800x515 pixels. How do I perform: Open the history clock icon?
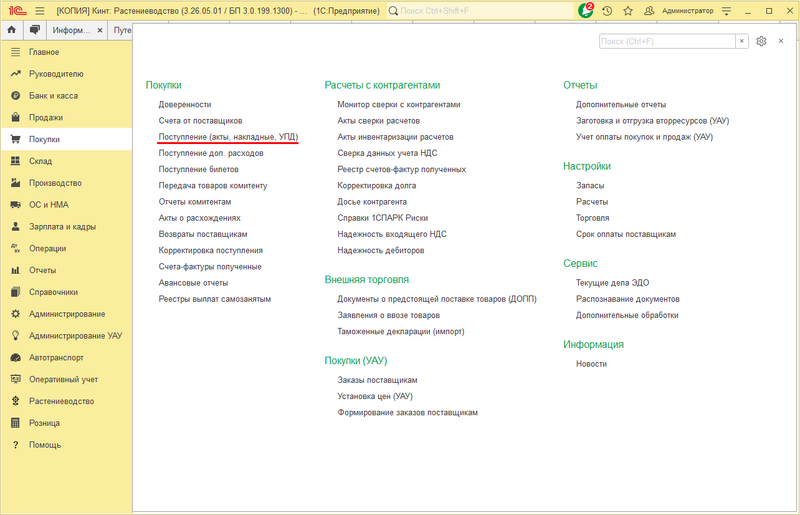[607, 11]
